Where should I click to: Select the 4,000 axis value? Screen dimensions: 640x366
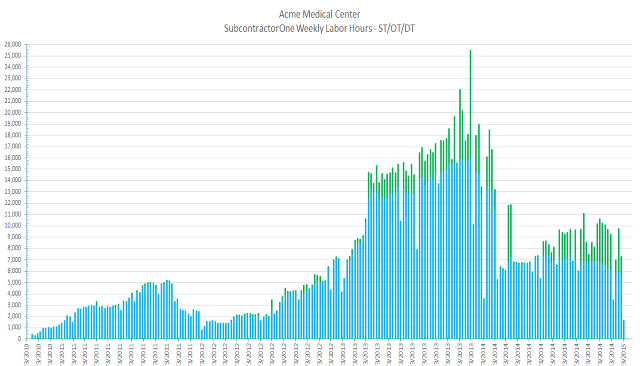tap(14, 293)
